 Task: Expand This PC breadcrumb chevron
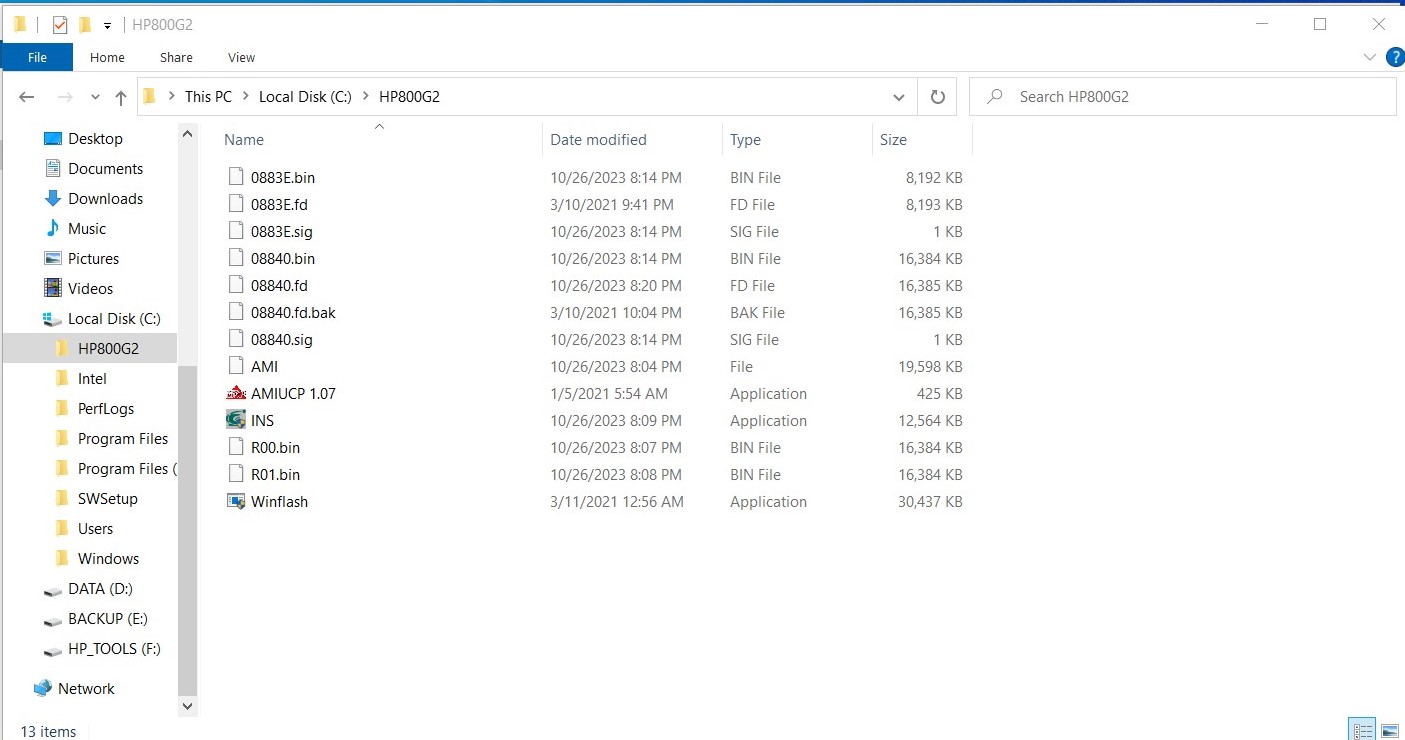coord(245,97)
